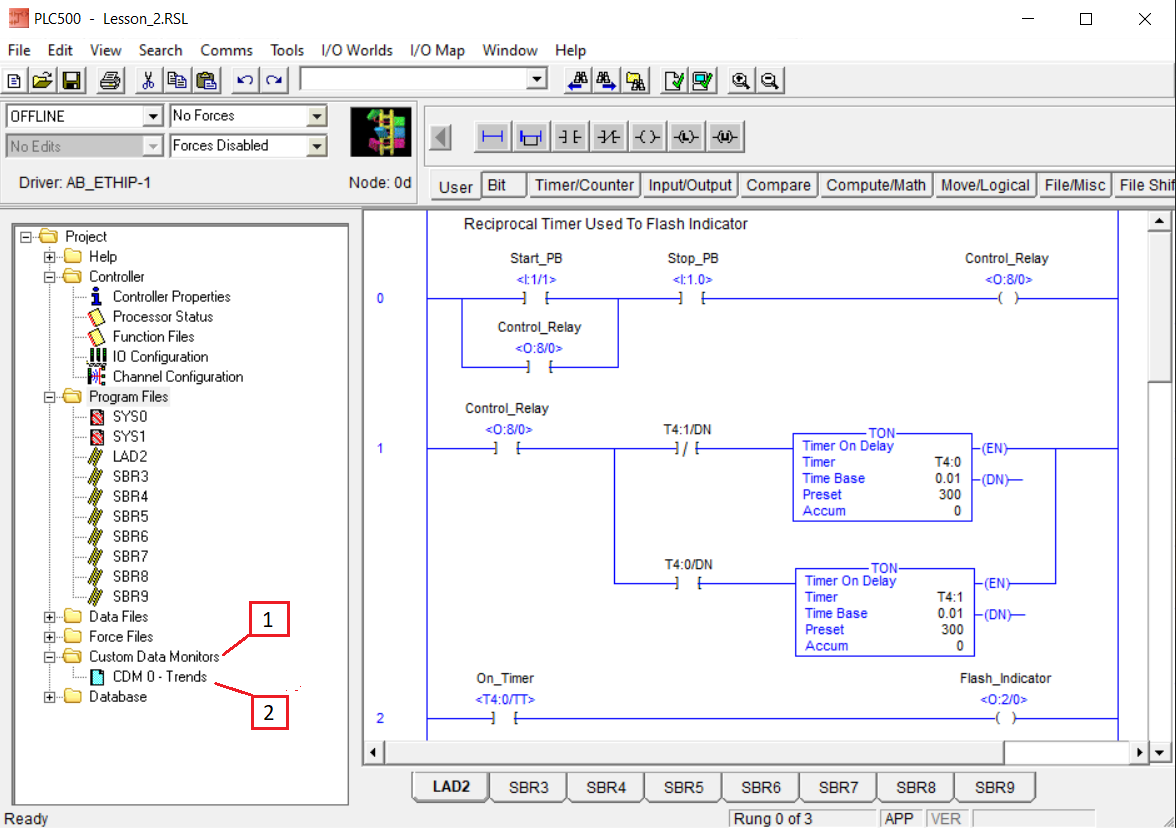Image resolution: width=1176 pixels, height=828 pixels.
Task: Click the Cut scissors icon
Action: [x=148, y=80]
